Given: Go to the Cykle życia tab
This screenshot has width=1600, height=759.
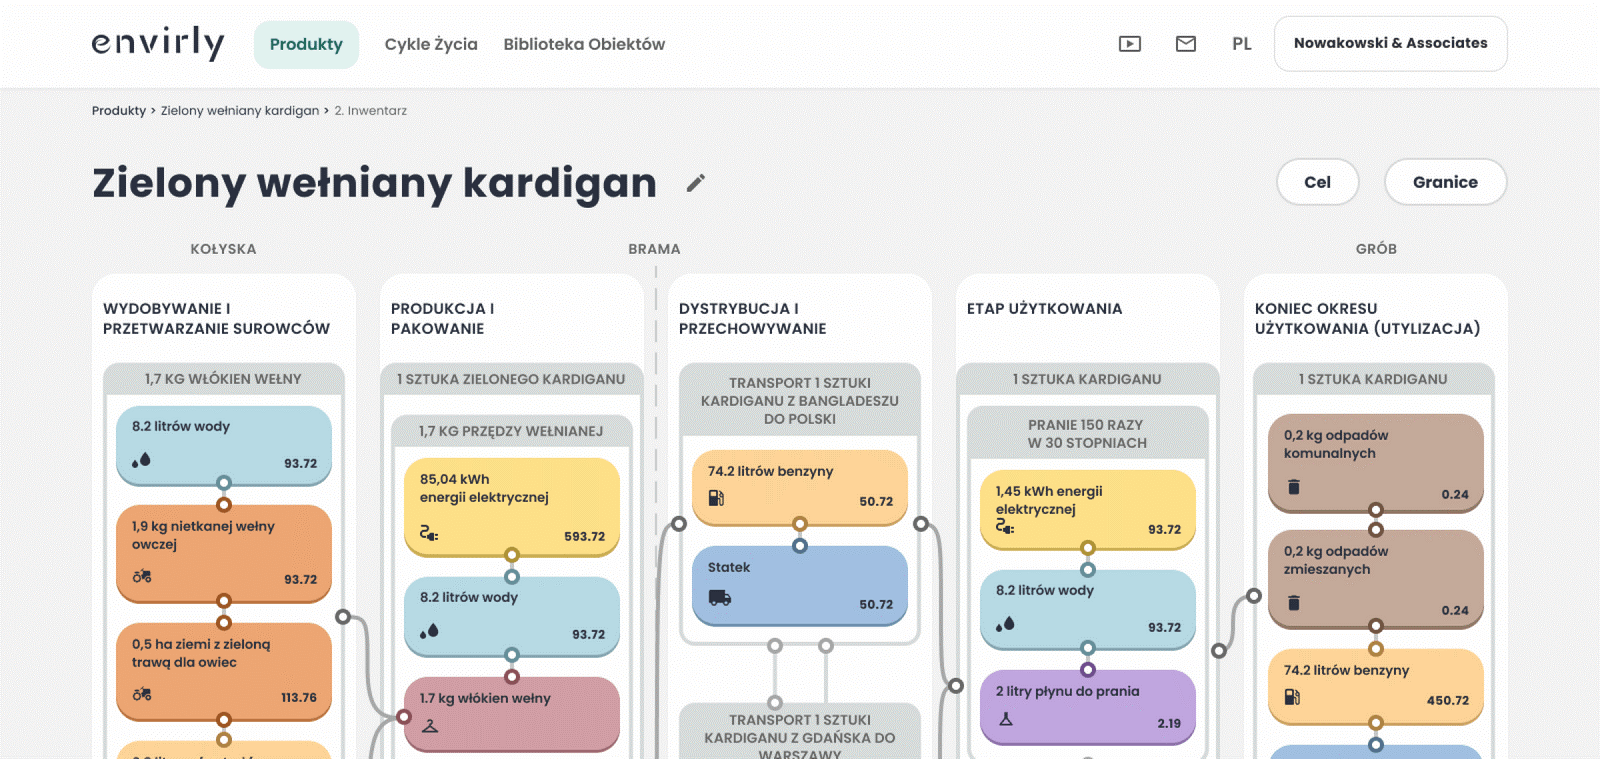Looking at the screenshot, I should pos(431,45).
